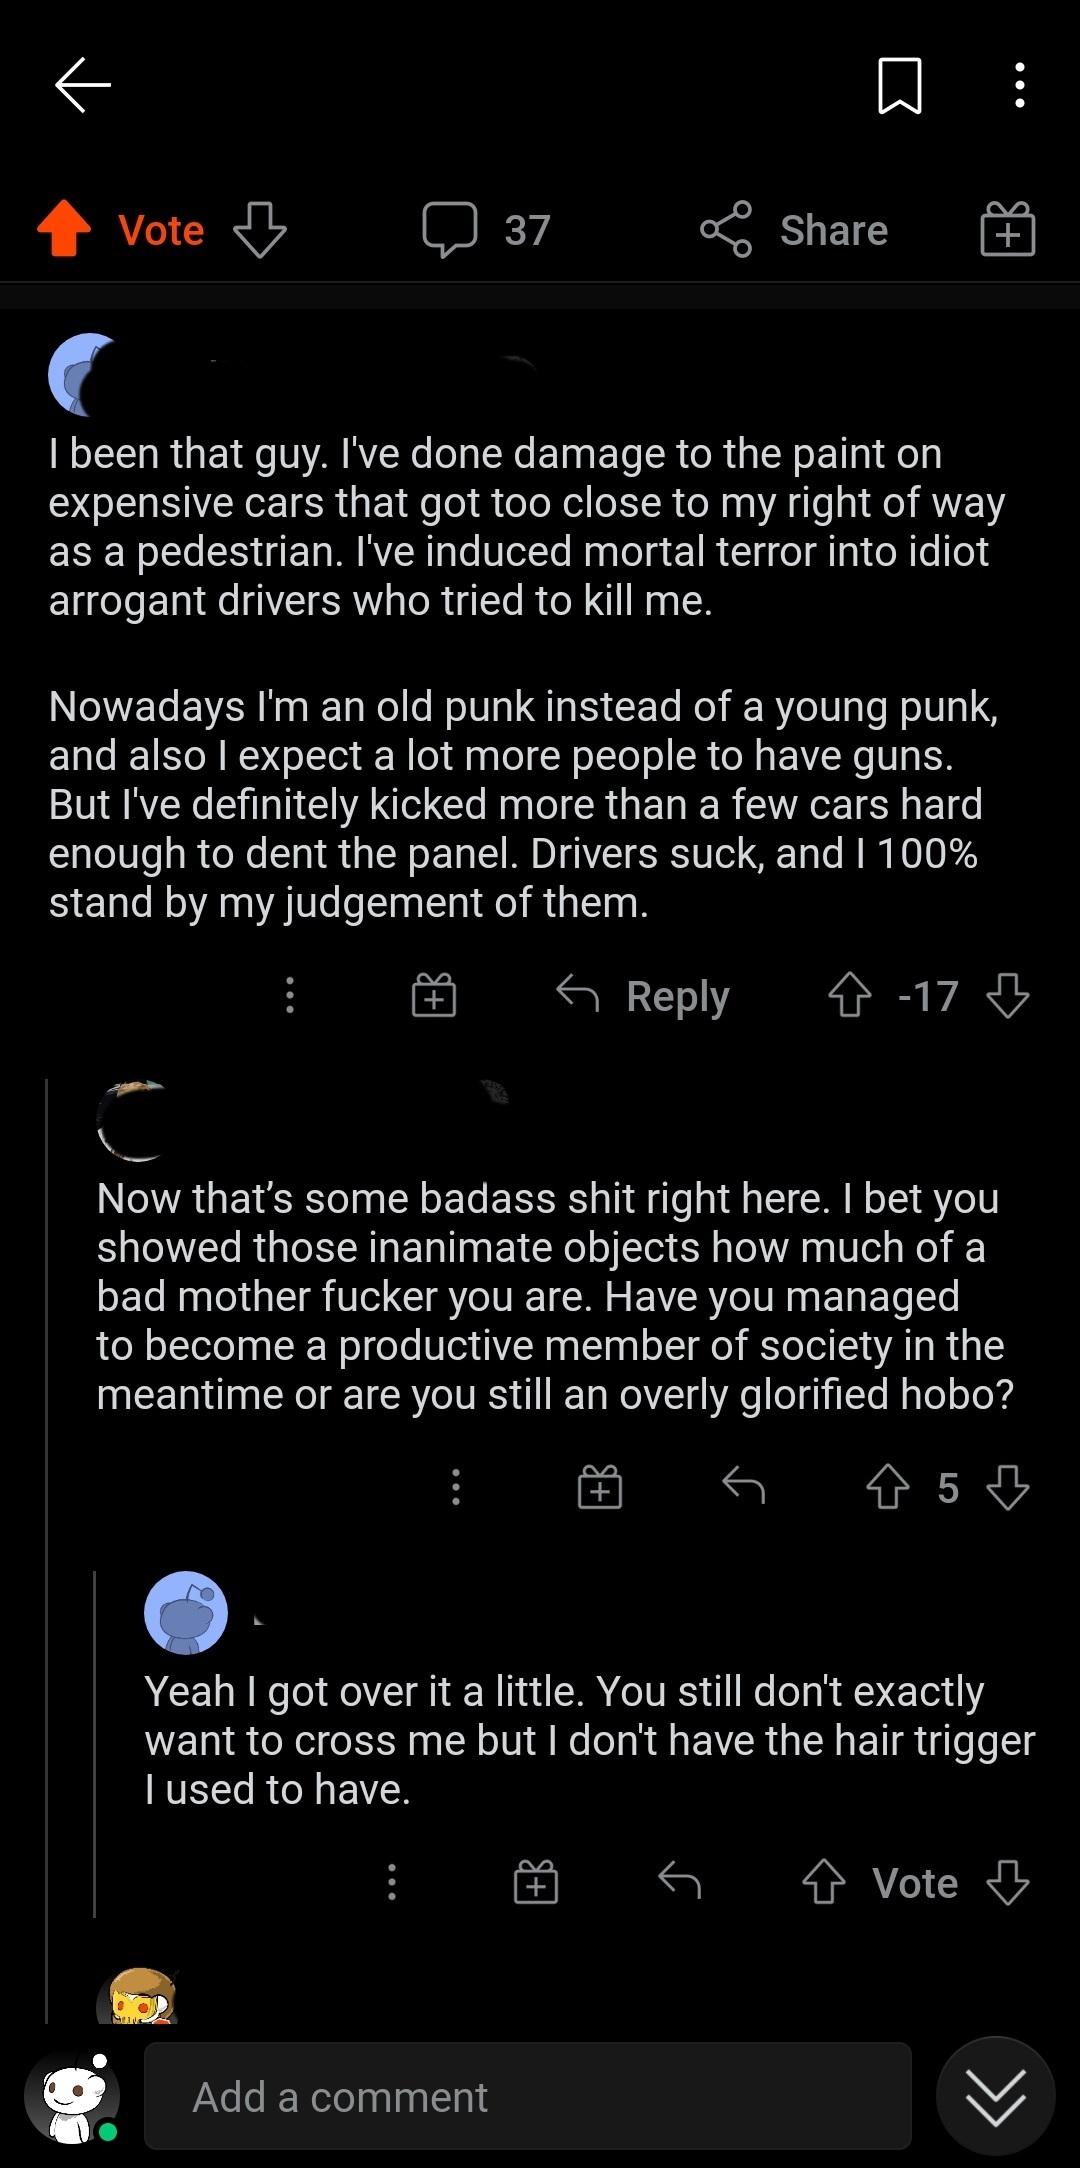Award the "hair trigger" comment
Screen dimensions: 1080x2168
click(x=536, y=1882)
